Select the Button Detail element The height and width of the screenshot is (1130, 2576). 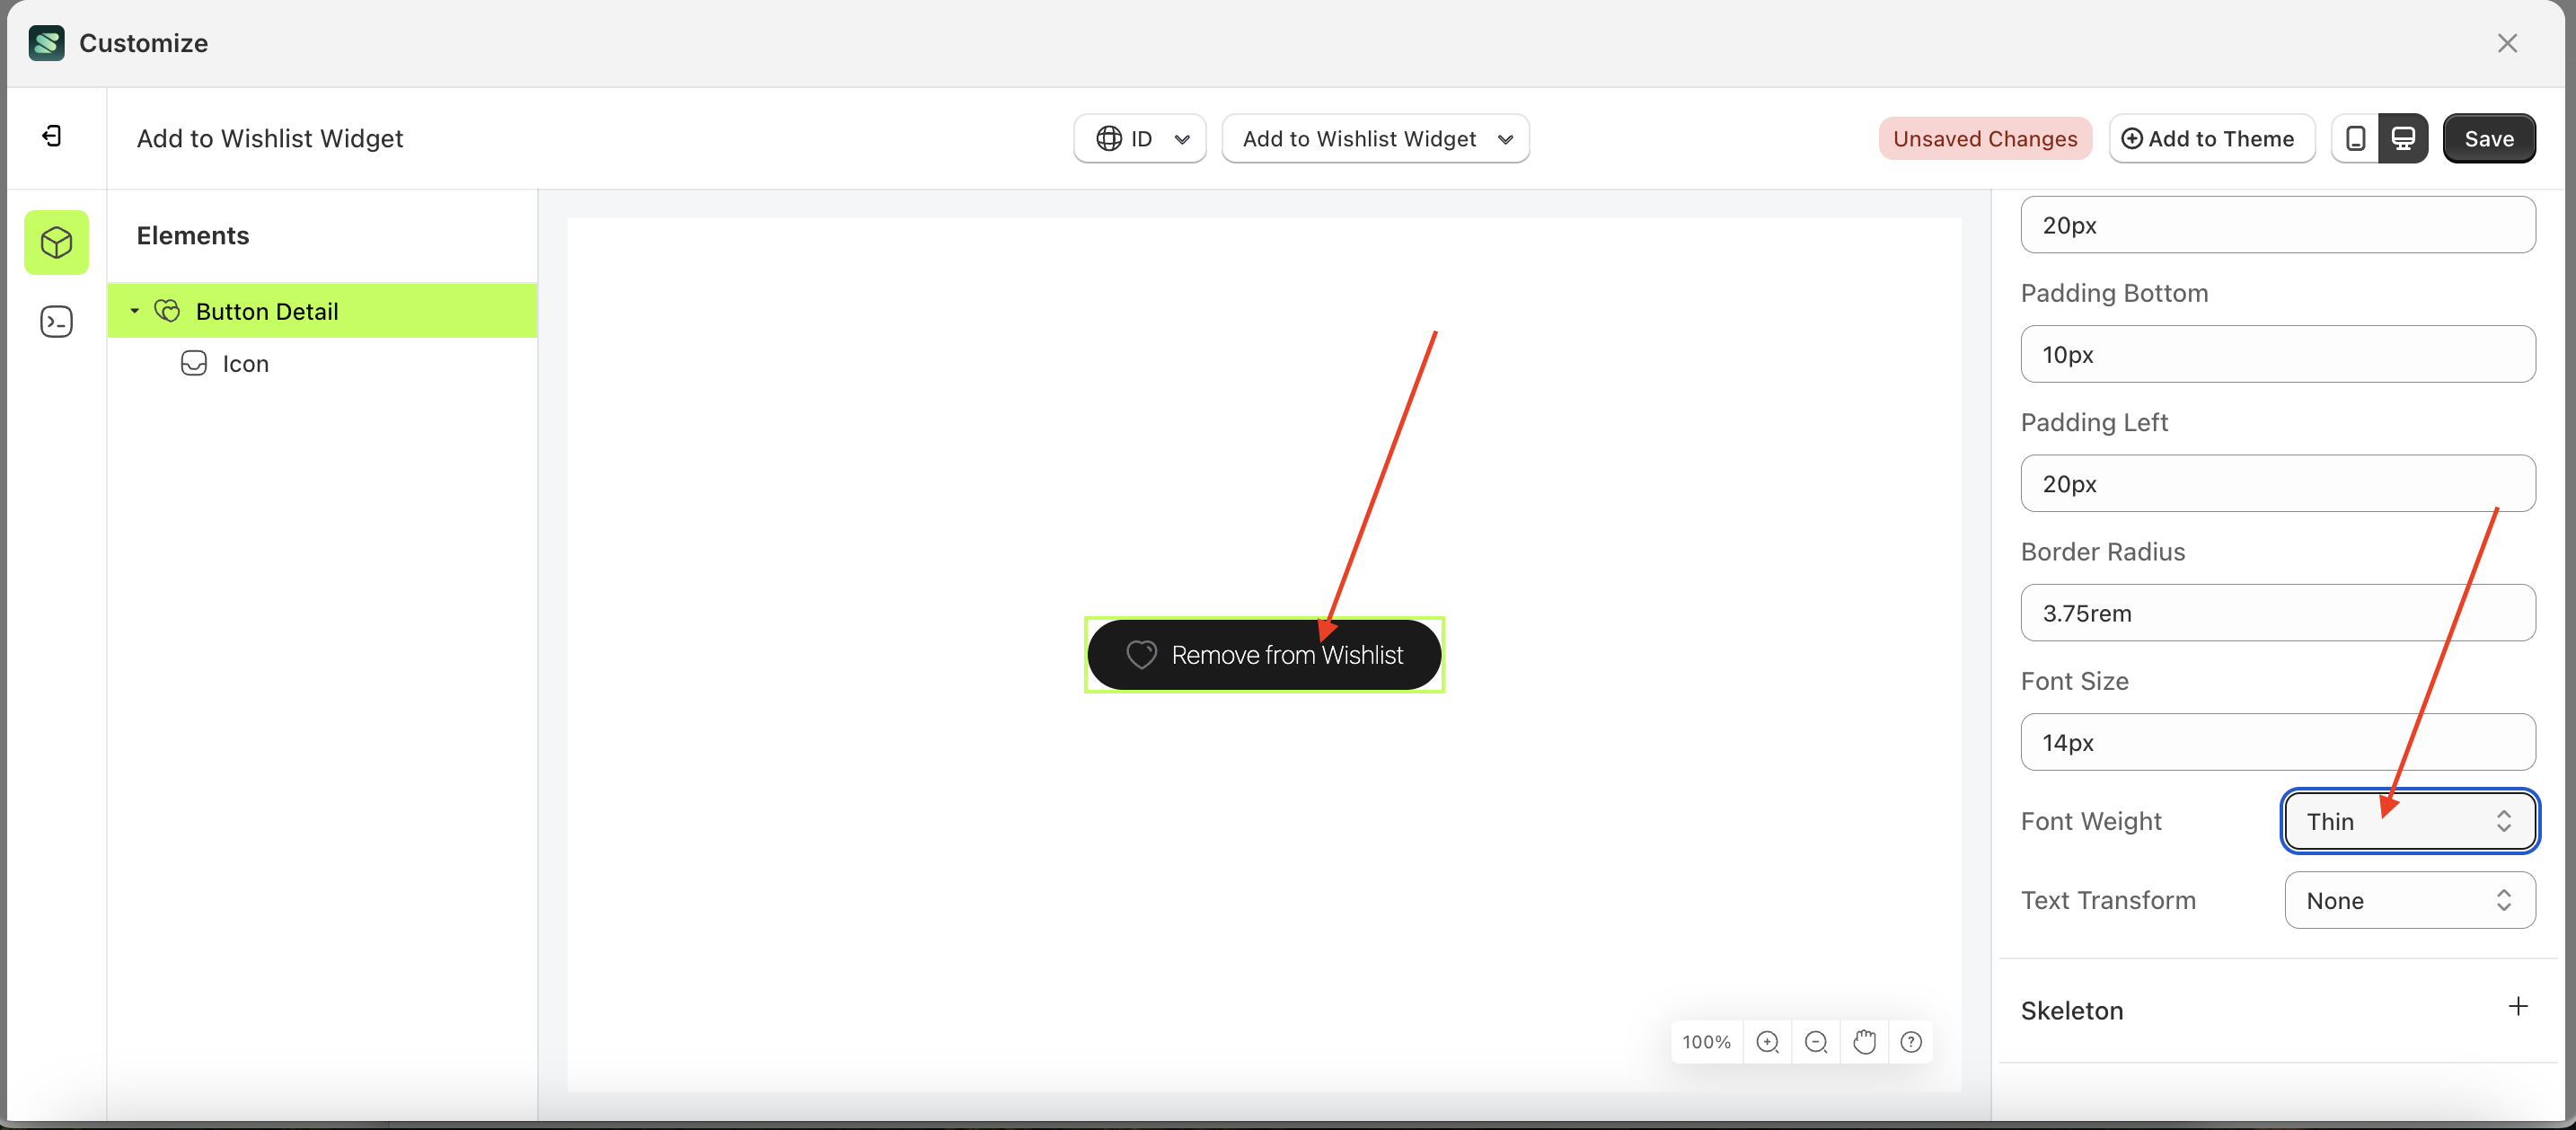pos(268,311)
